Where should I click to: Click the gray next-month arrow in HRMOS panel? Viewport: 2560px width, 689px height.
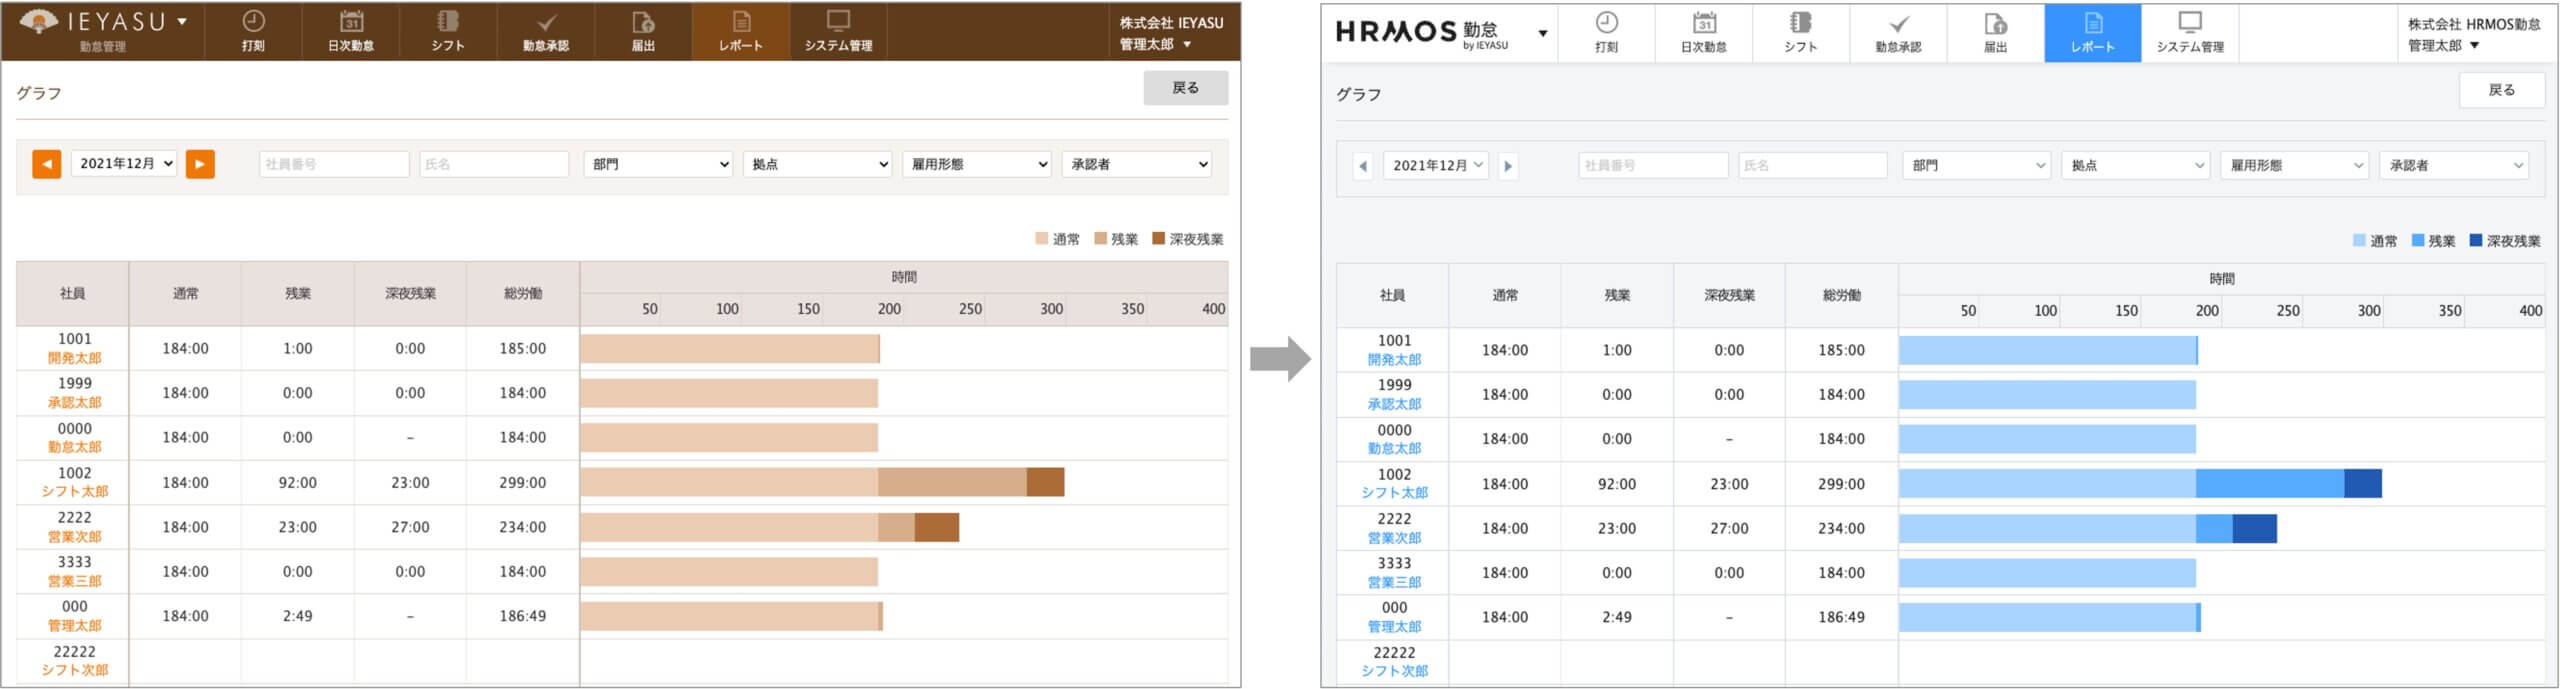tap(1508, 166)
